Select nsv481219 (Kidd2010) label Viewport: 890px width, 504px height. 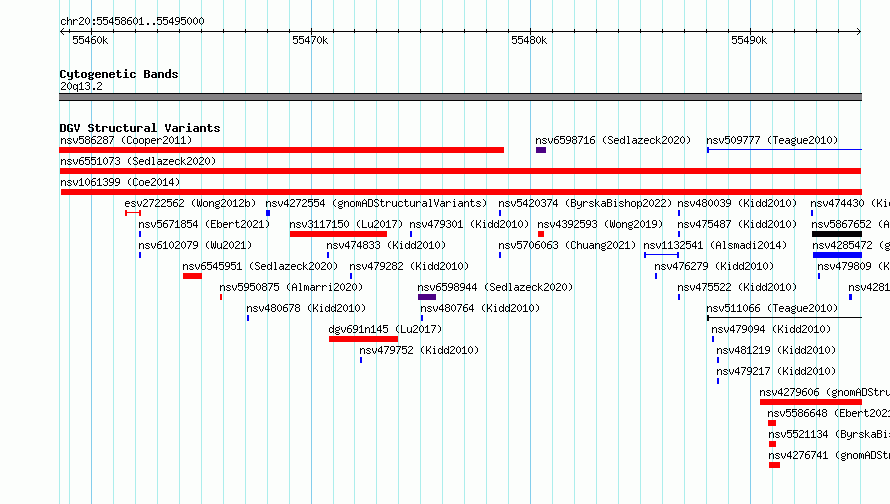776,350
